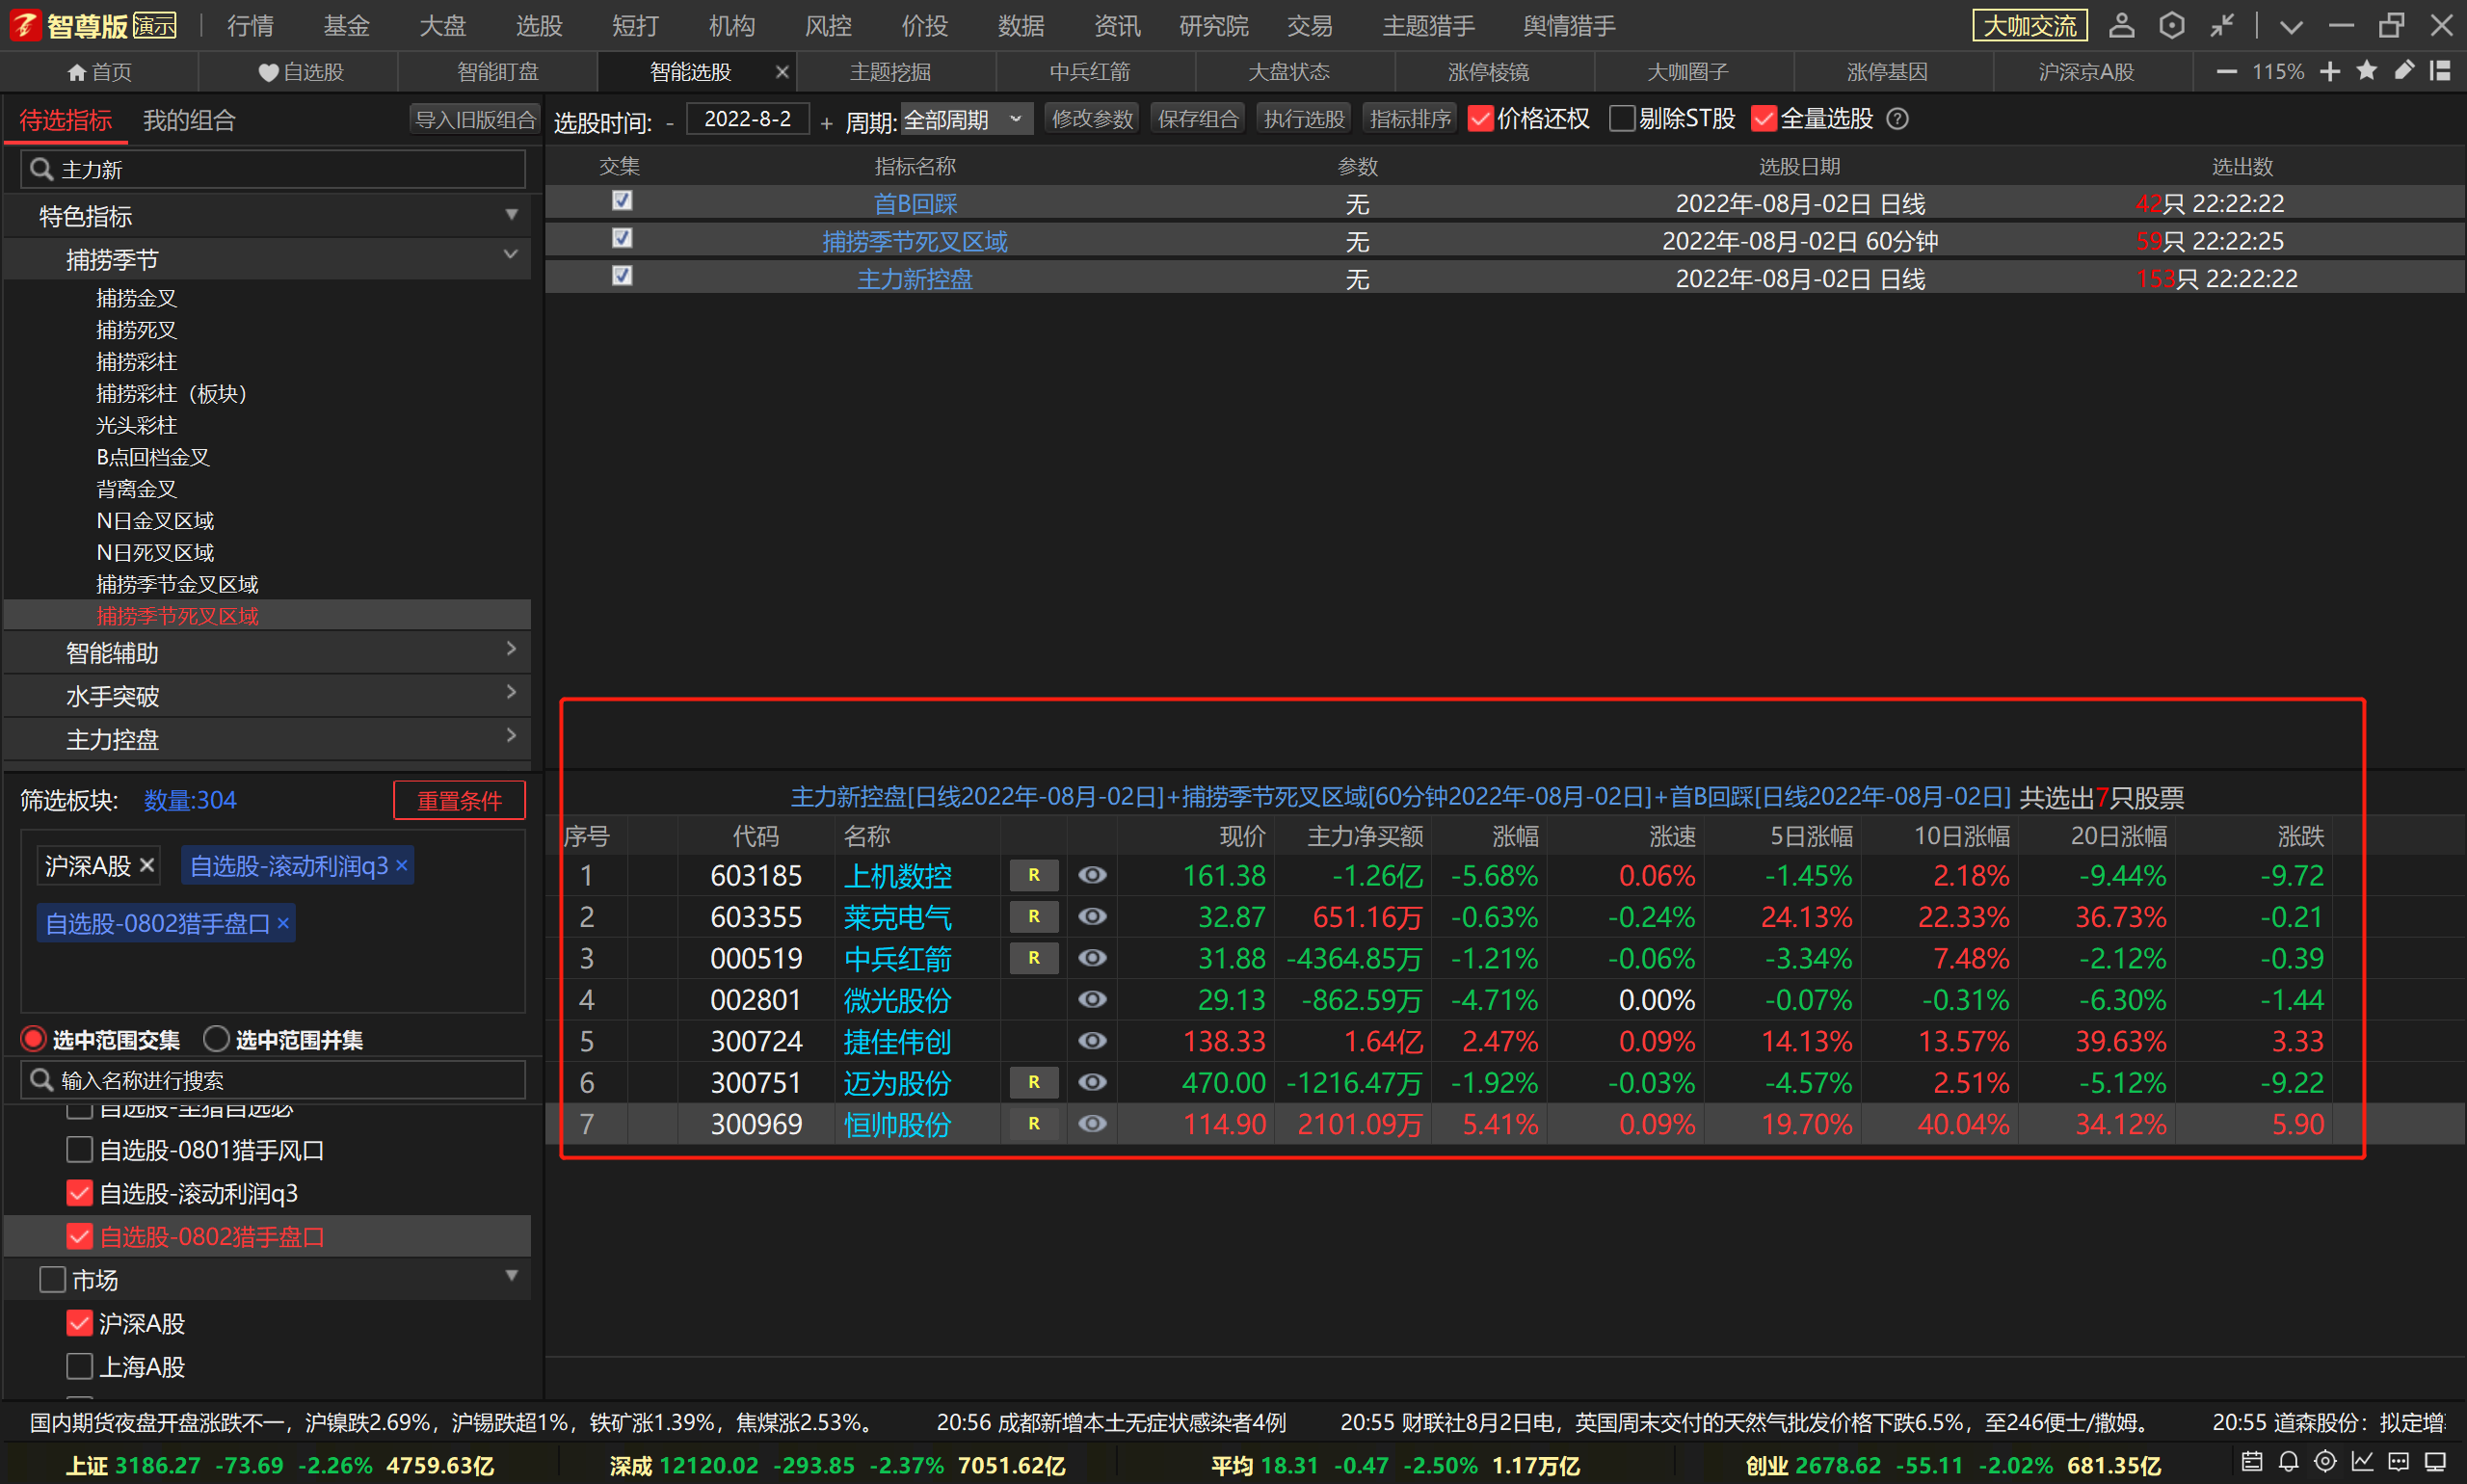Click the 保存组合 button
Viewport: 2467px width, 1484px height.
(x=1198, y=119)
